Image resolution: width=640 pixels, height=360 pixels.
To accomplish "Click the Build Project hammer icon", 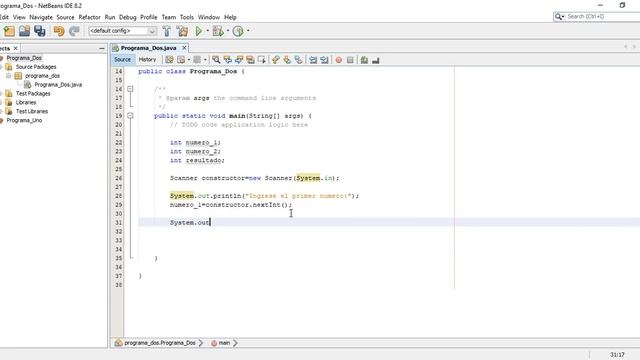I will (167, 31).
